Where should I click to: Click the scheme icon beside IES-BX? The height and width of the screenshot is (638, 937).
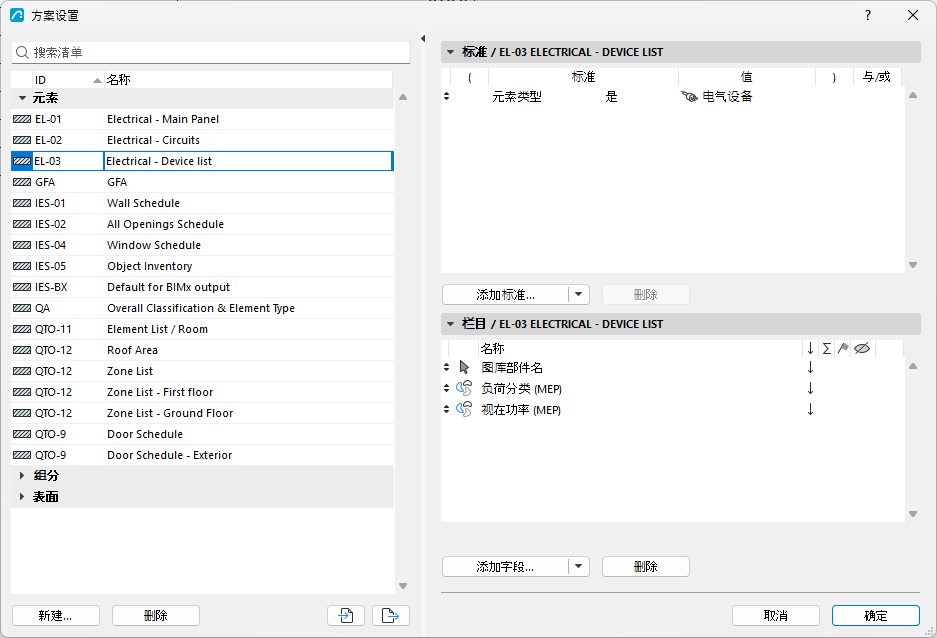tap(22, 287)
